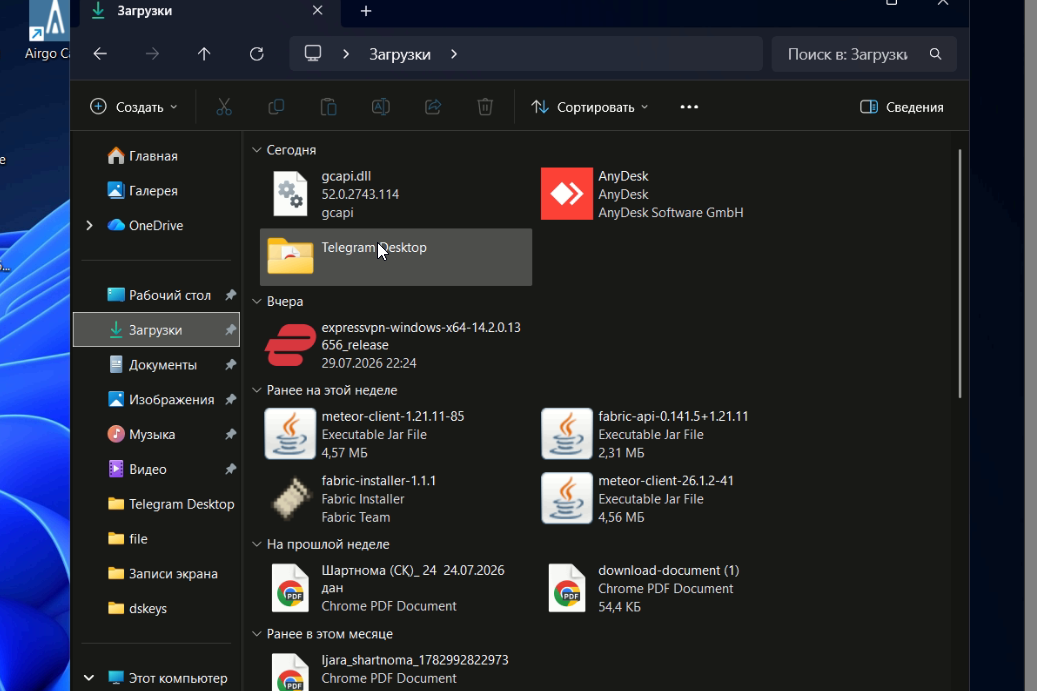1037x691 pixels.
Task: Open Галерея in the navigation pane
Action: tap(156, 191)
